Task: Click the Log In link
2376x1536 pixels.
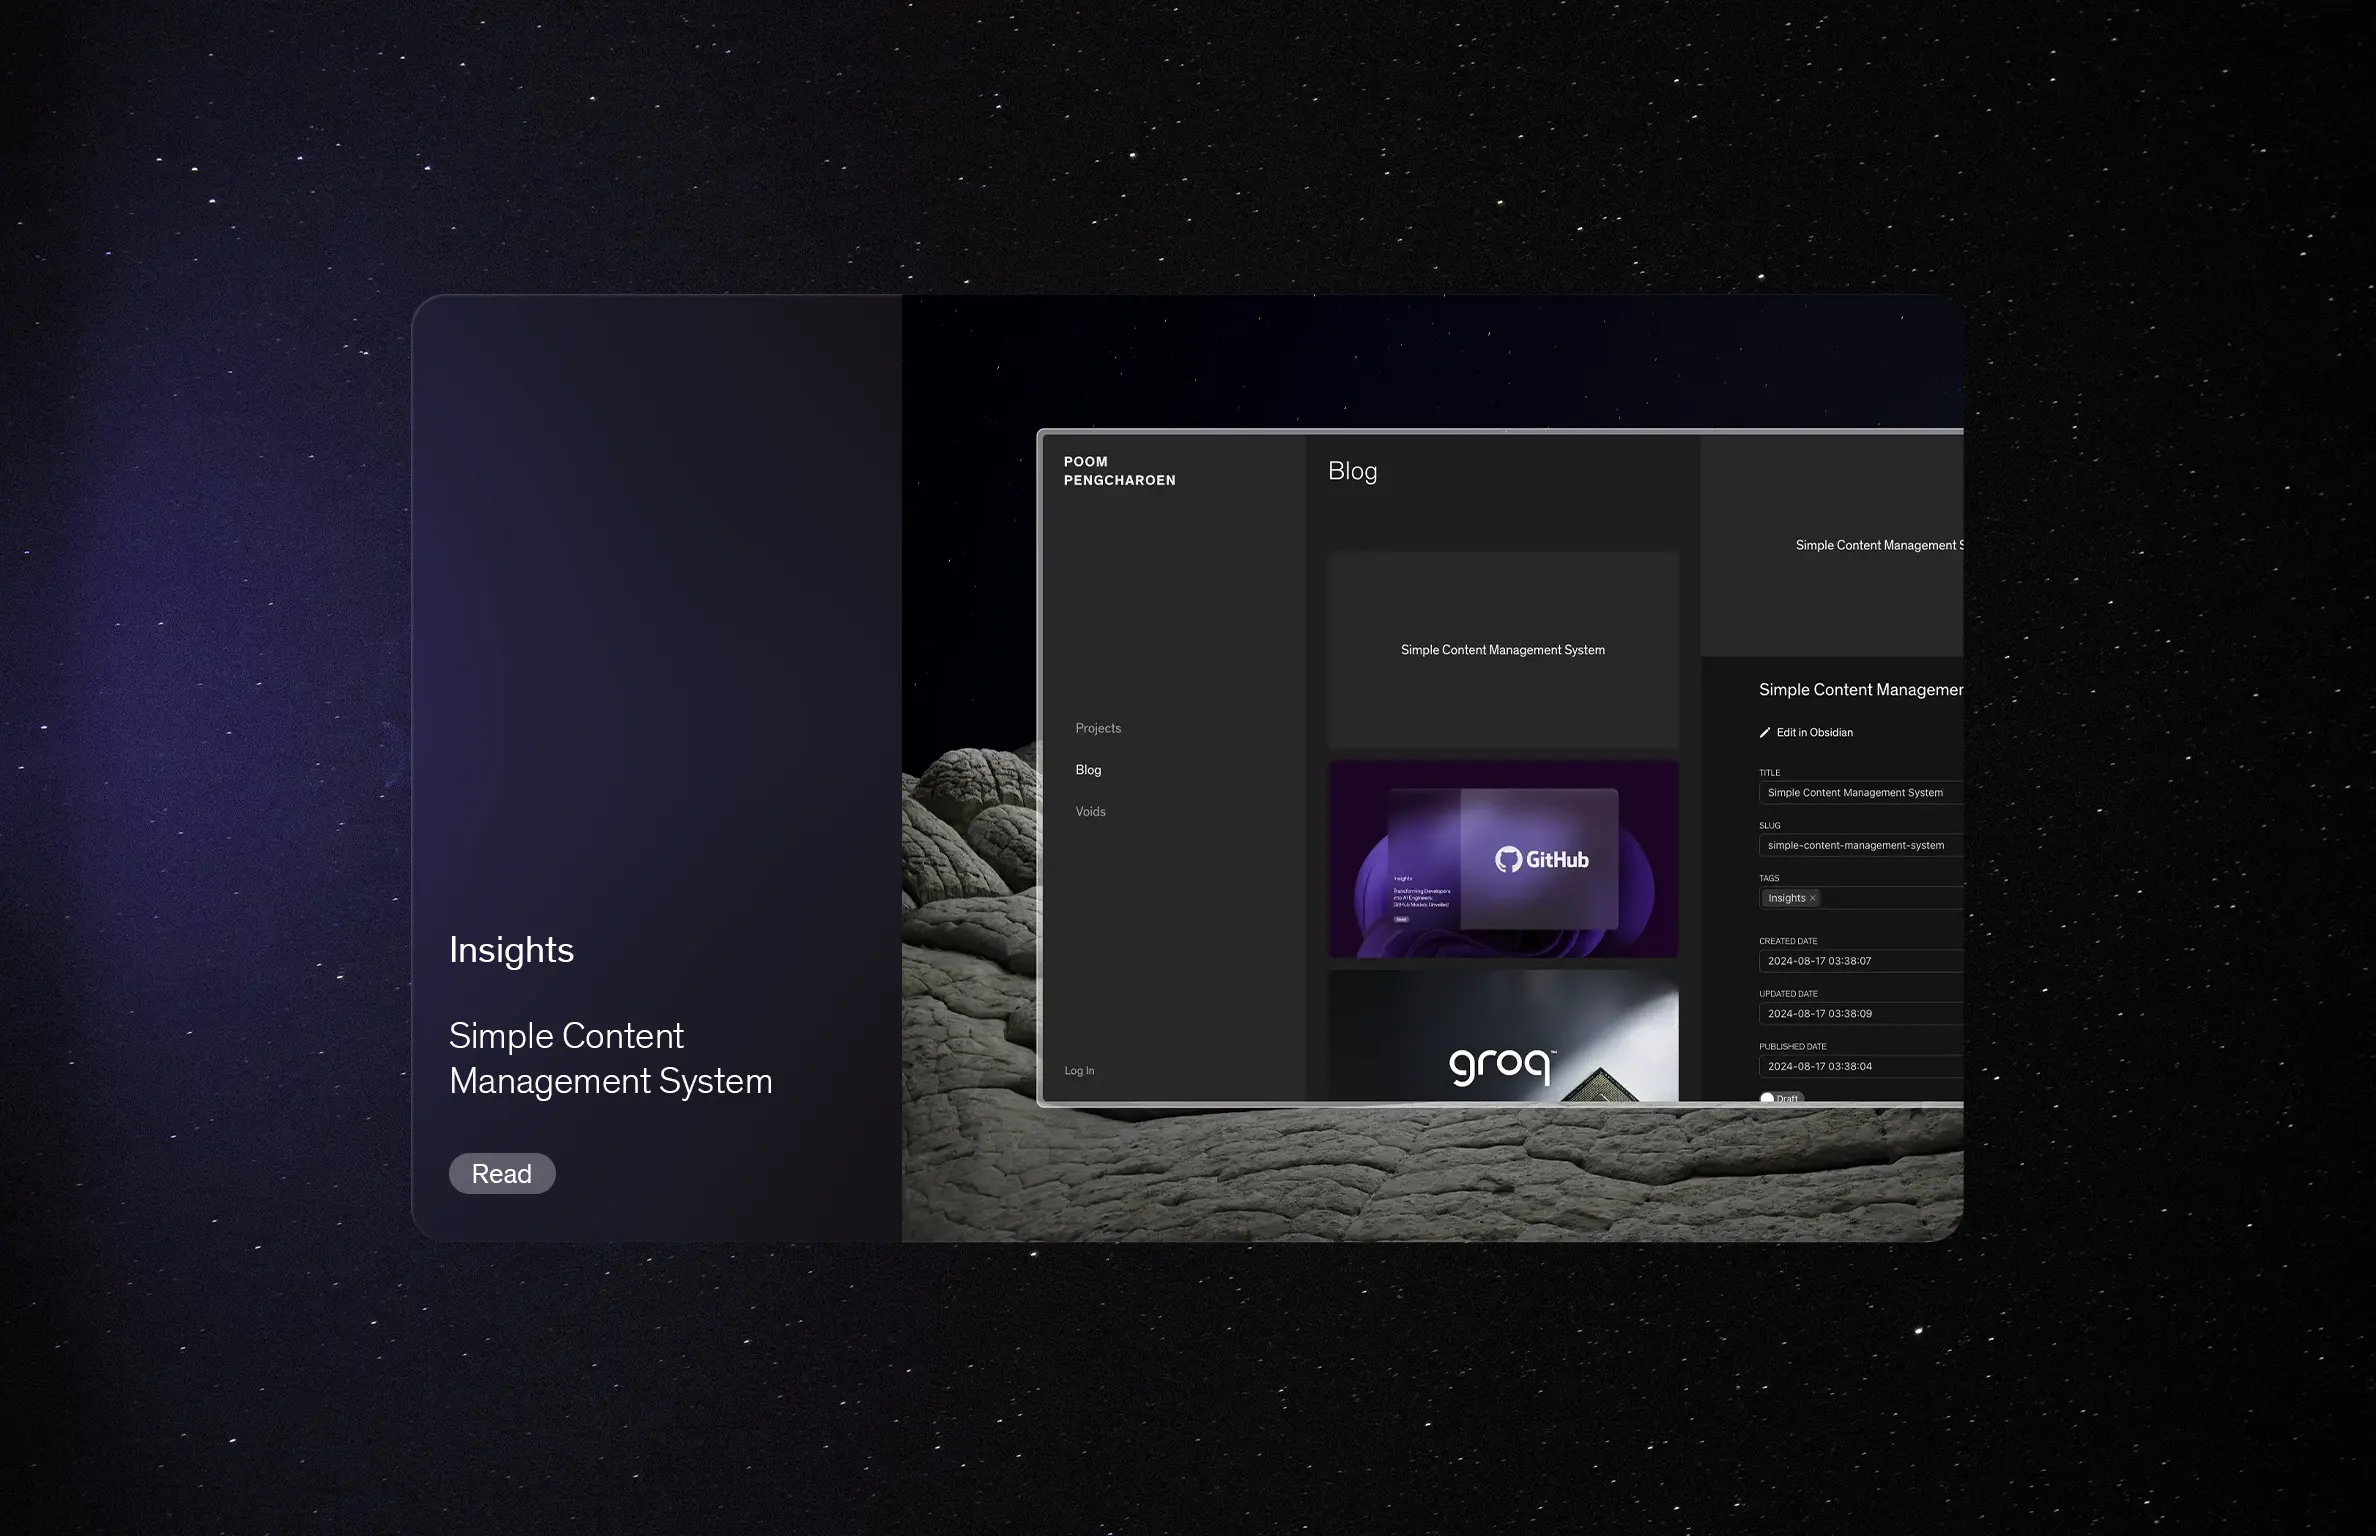Action: point(1078,1069)
